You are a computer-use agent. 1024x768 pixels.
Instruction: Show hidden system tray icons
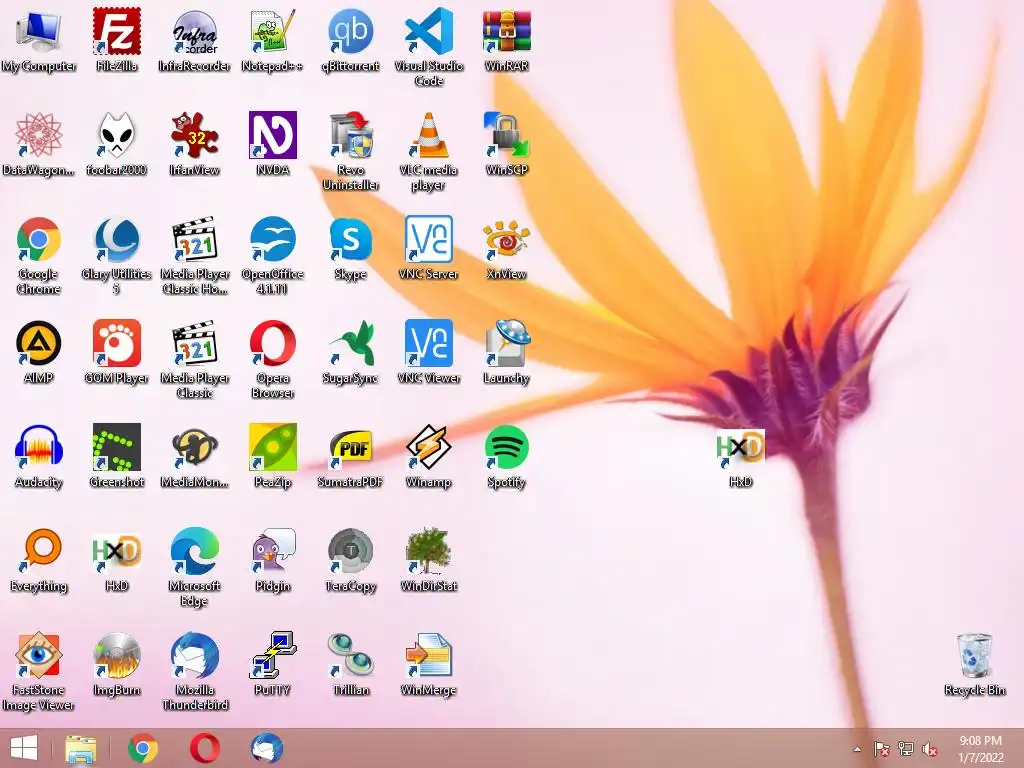(857, 749)
